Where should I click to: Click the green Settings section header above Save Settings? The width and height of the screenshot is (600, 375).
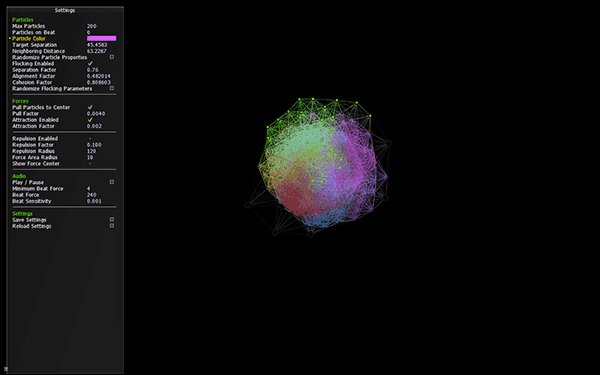22,214
